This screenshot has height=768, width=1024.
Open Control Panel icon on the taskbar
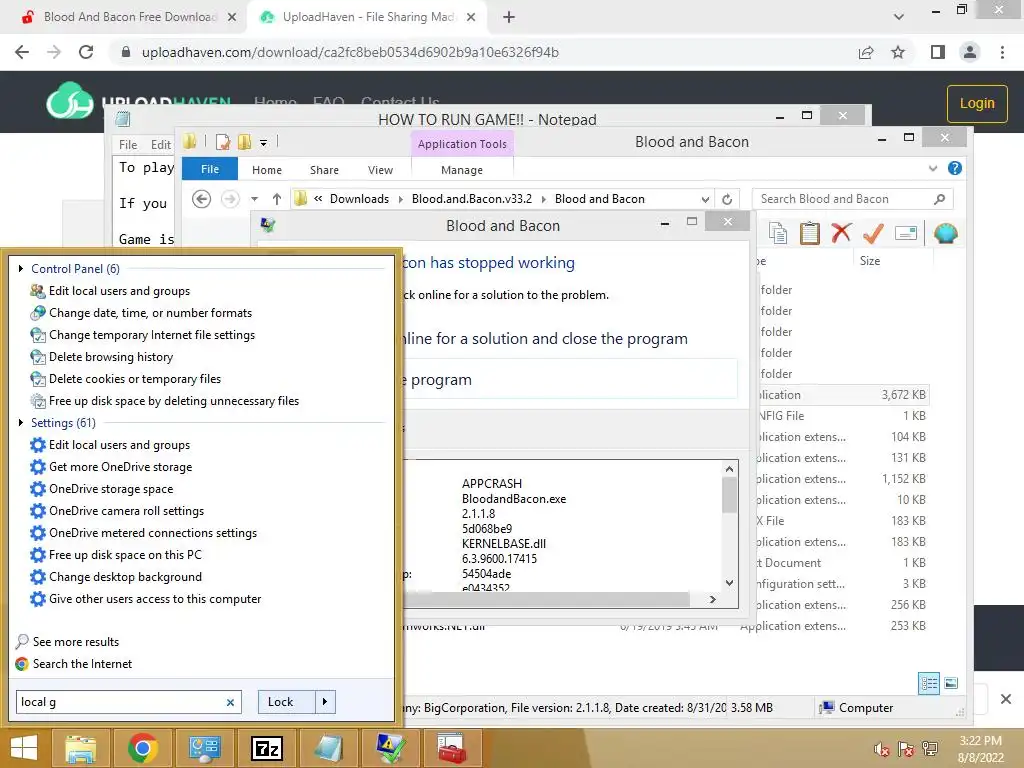click(204, 748)
